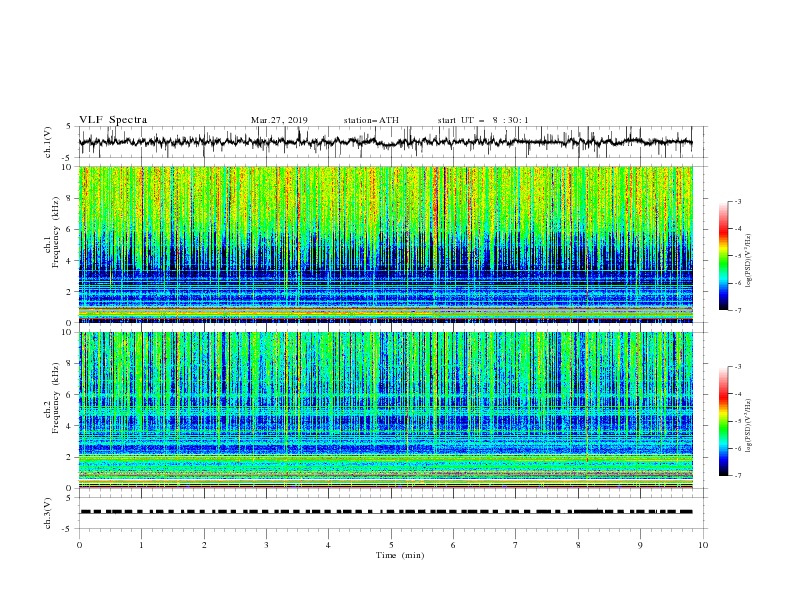Click the "ch.3(V)" axis label
Screen dimensions: 792x612
tap(48, 513)
